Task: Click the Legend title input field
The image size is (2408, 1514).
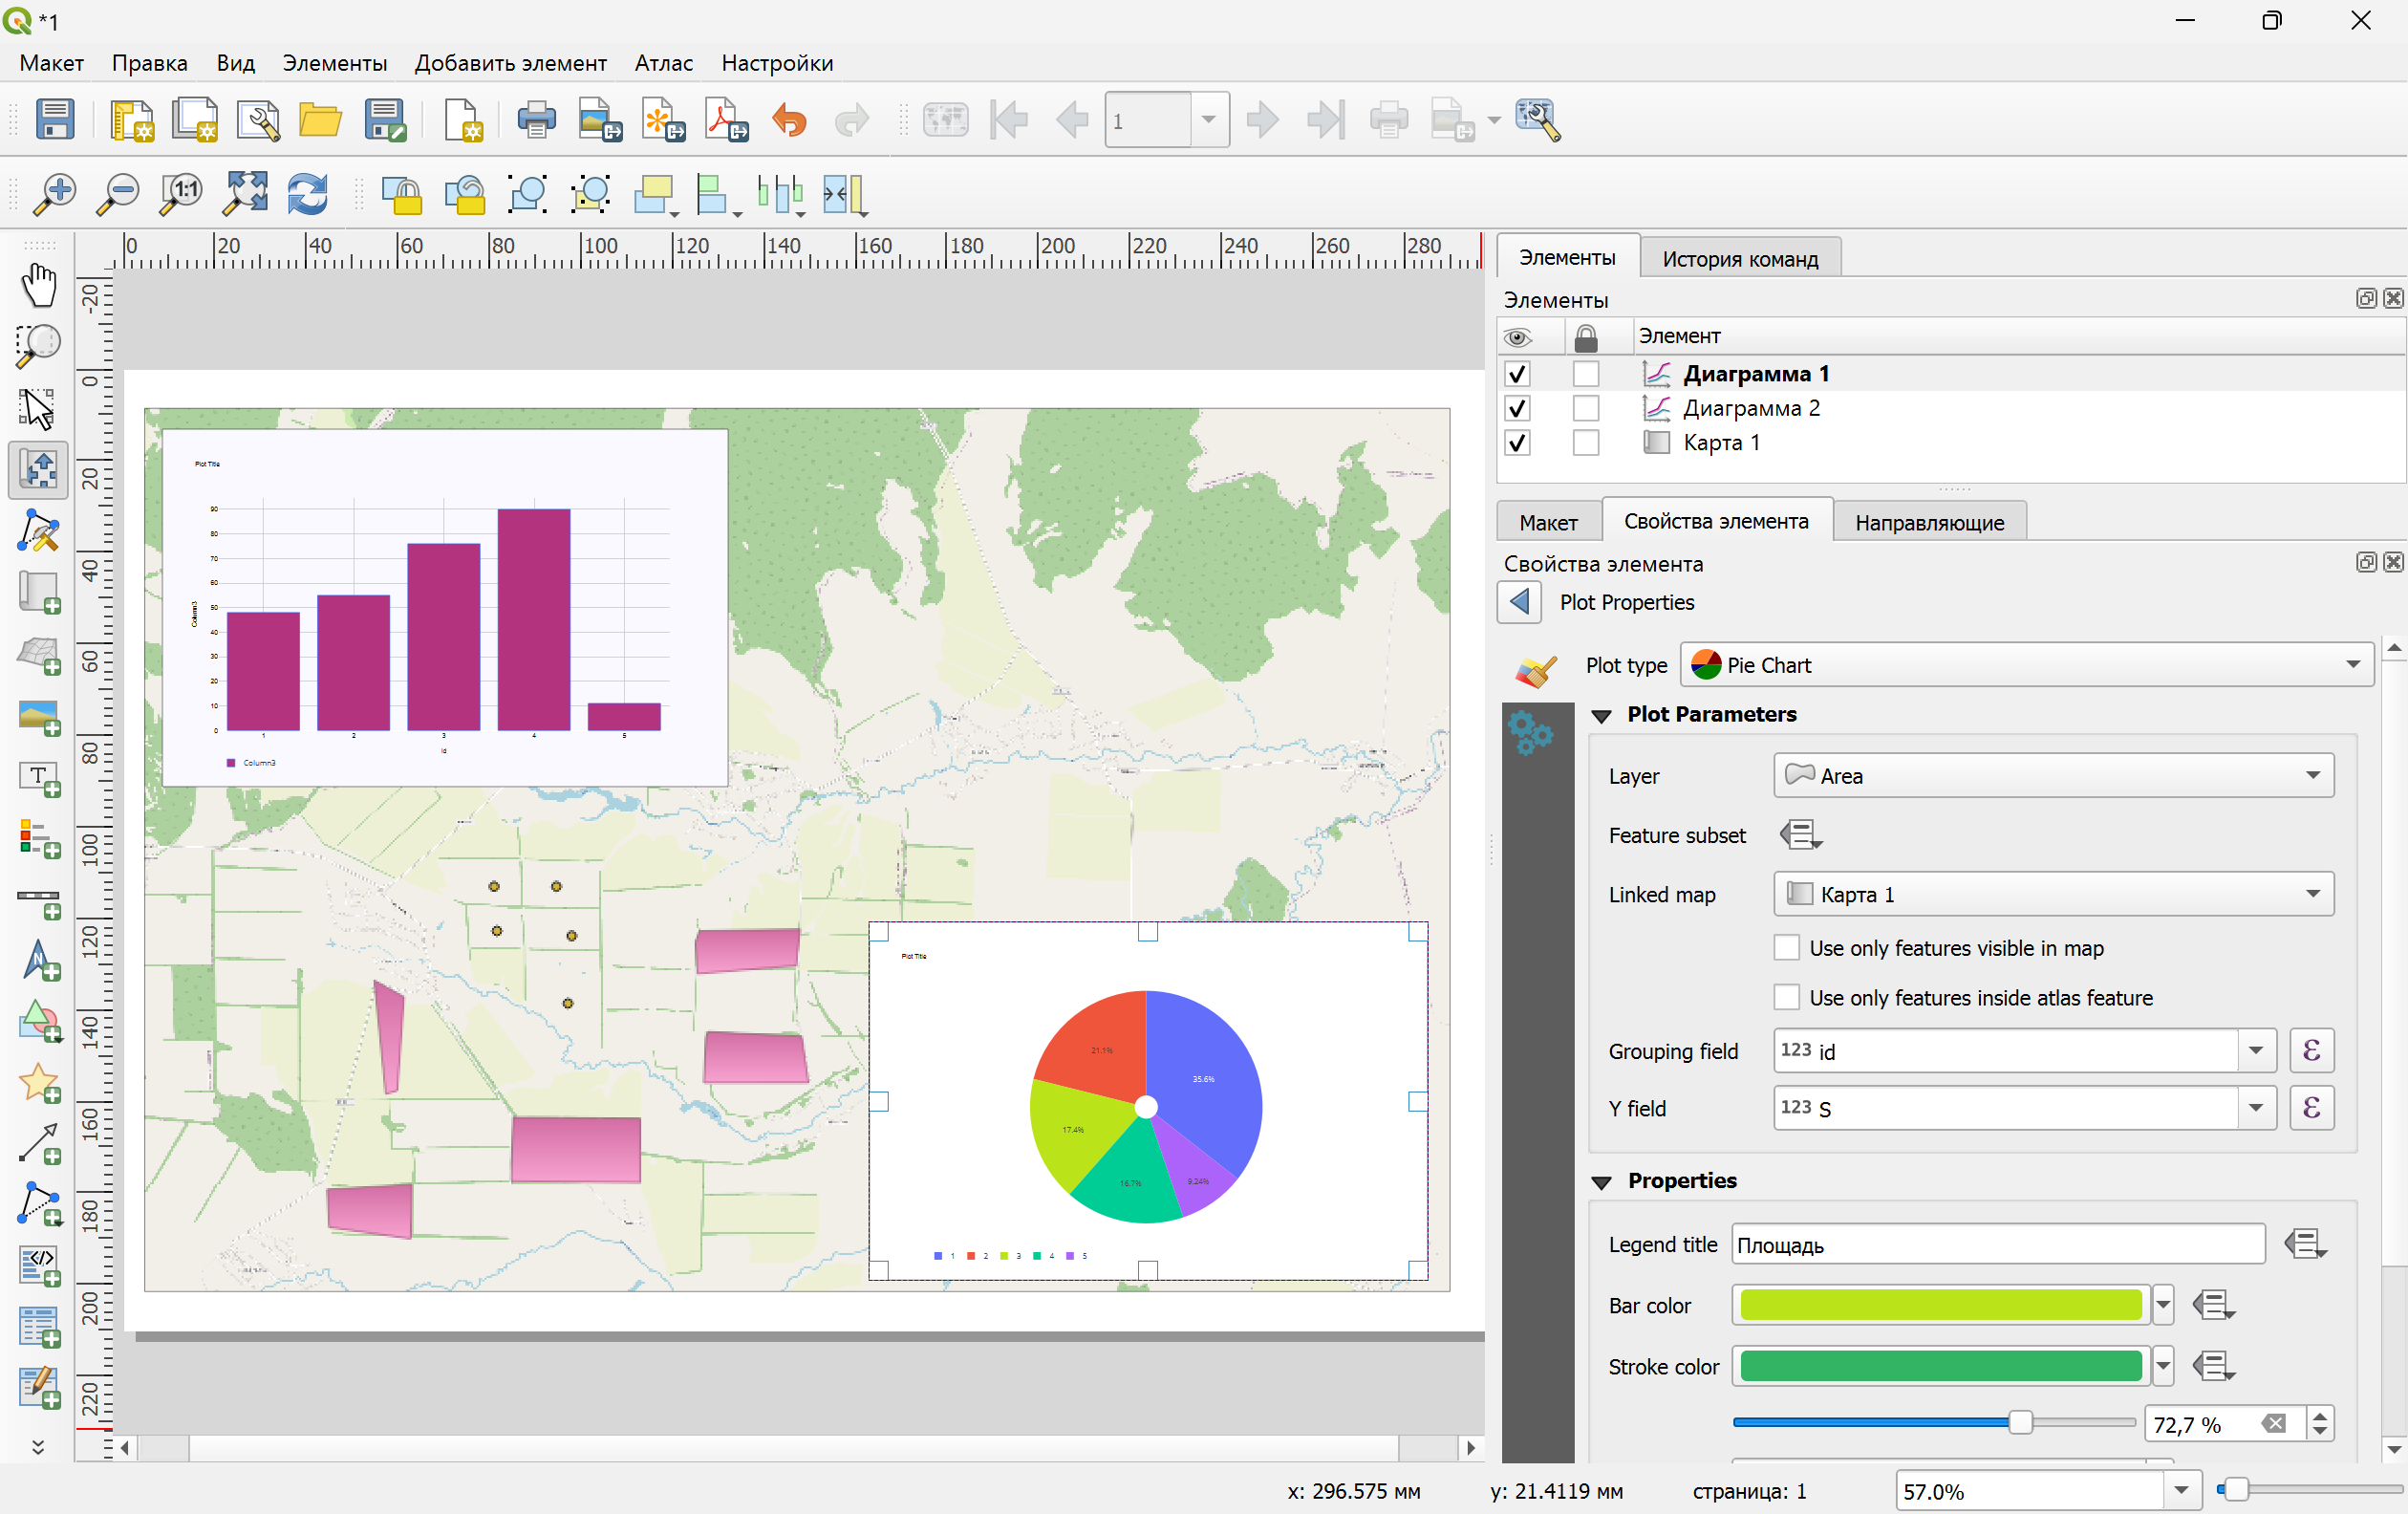Action: point(1997,1245)
